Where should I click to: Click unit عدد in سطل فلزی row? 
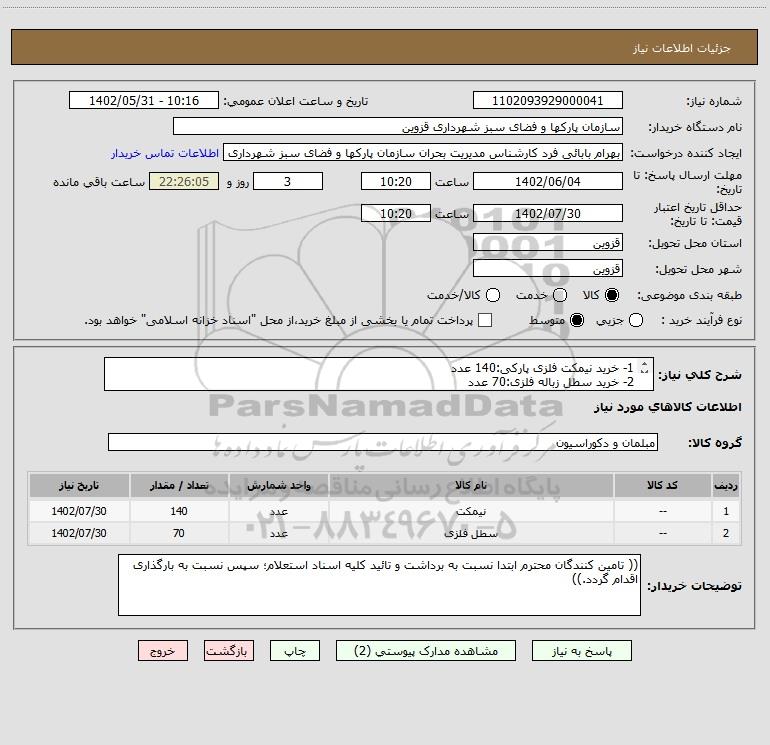point(278,533)
